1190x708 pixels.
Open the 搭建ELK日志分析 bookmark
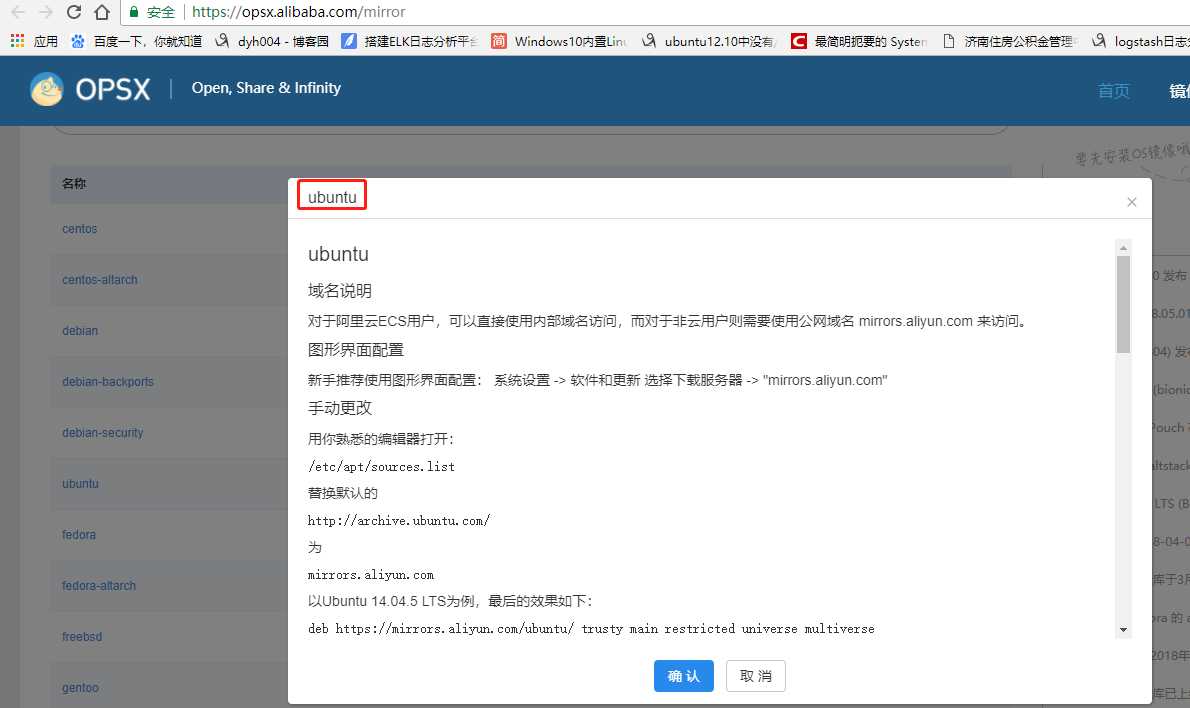pyautogui.click(x=410, y=41)
